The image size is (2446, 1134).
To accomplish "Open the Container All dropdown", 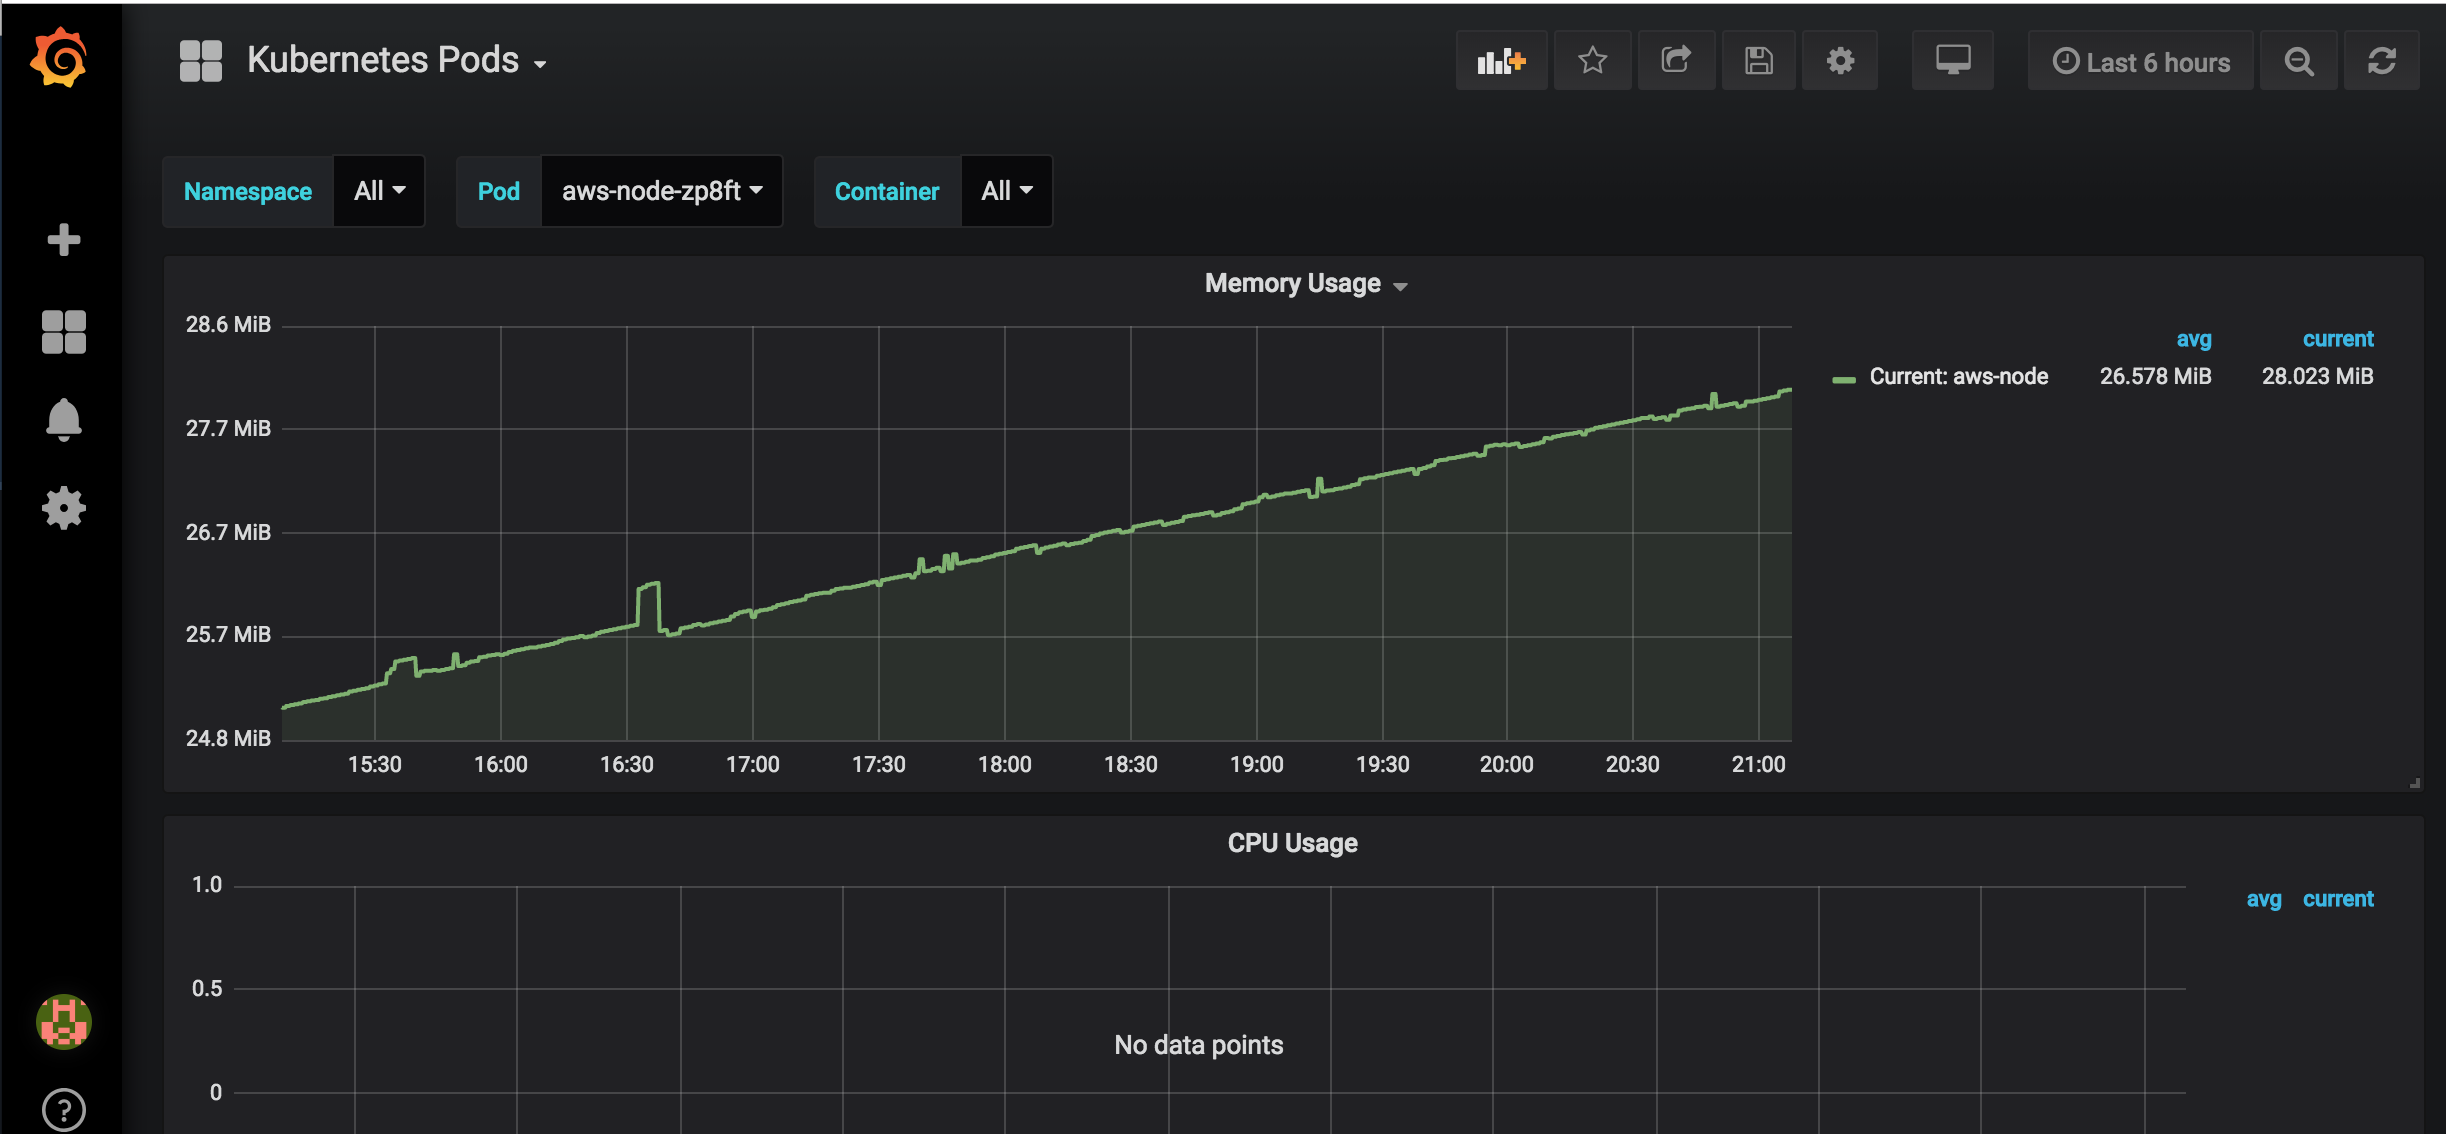I will (1006, 191).
